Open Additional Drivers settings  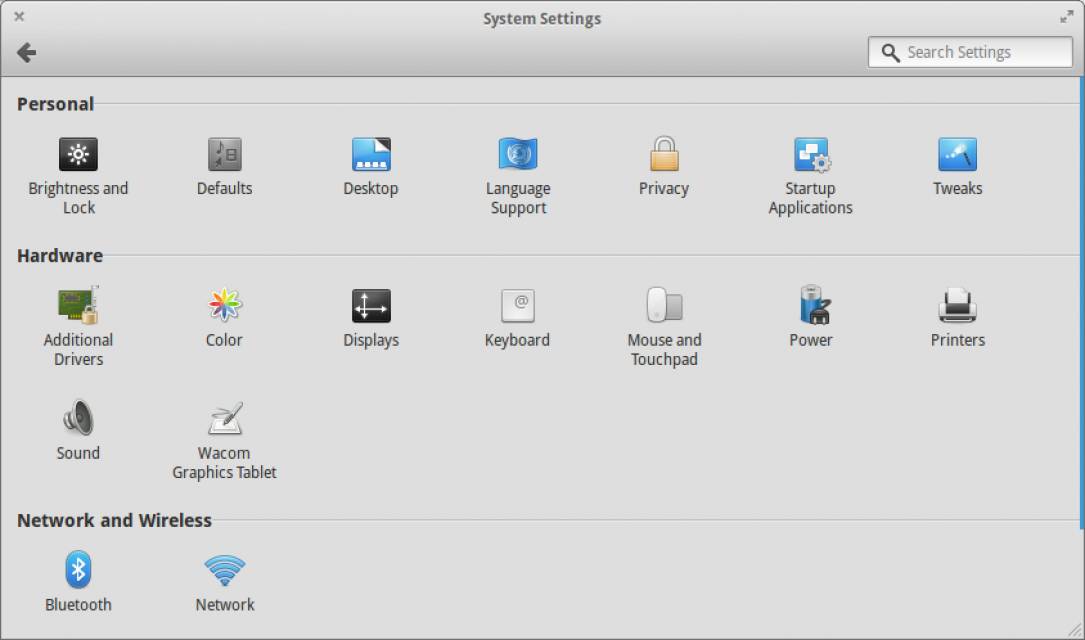[78, 306]
